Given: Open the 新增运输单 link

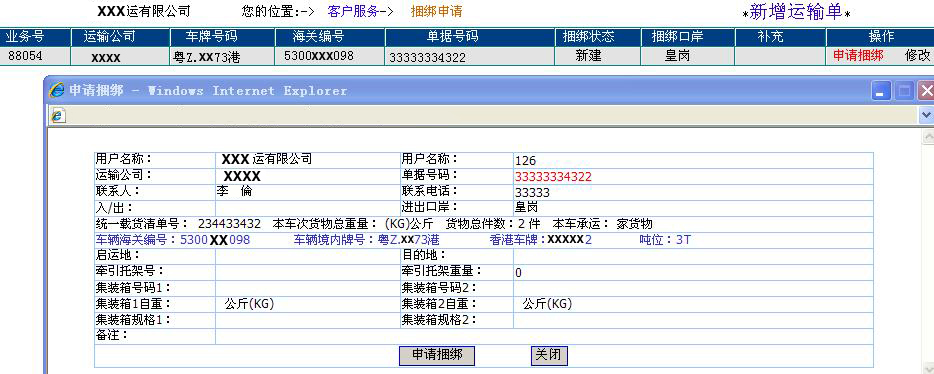Looking at the screenshot, I should [796, 13].
